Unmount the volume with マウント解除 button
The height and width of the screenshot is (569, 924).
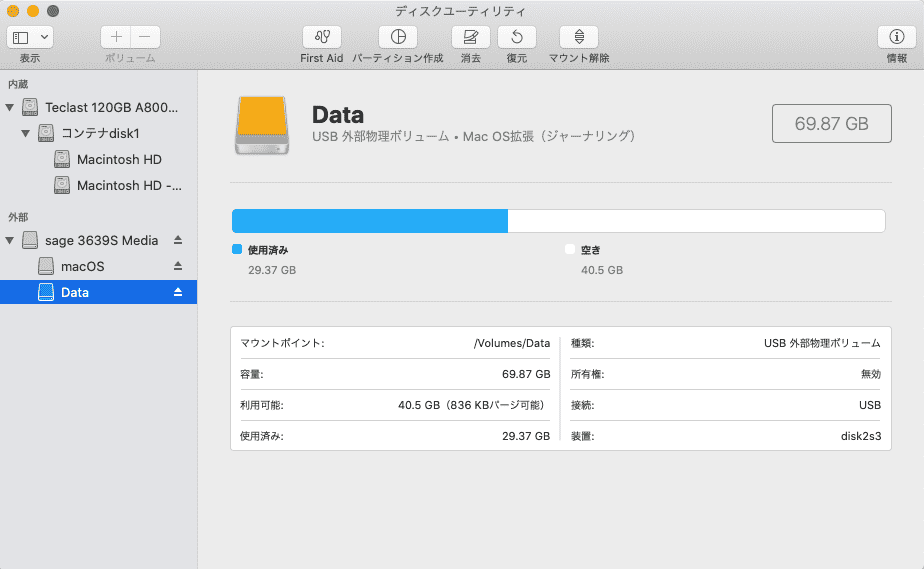point(579,37)
